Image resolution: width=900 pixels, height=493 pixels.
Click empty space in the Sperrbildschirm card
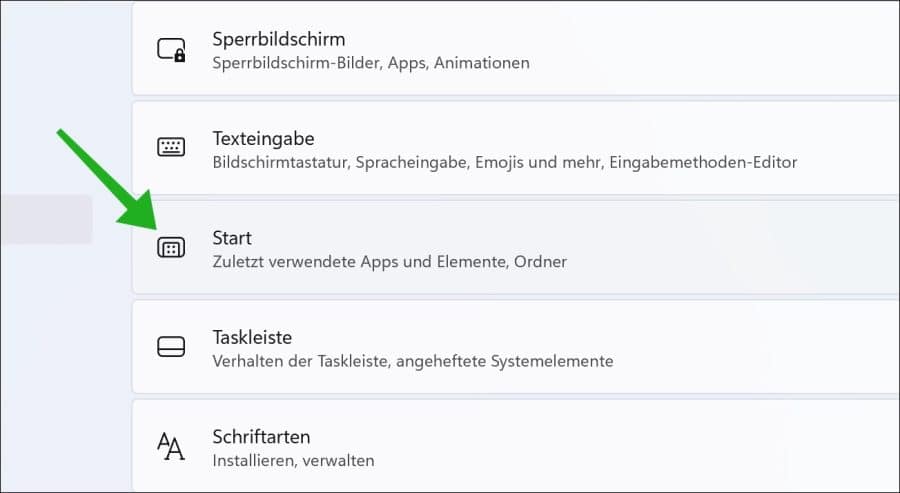720,50
